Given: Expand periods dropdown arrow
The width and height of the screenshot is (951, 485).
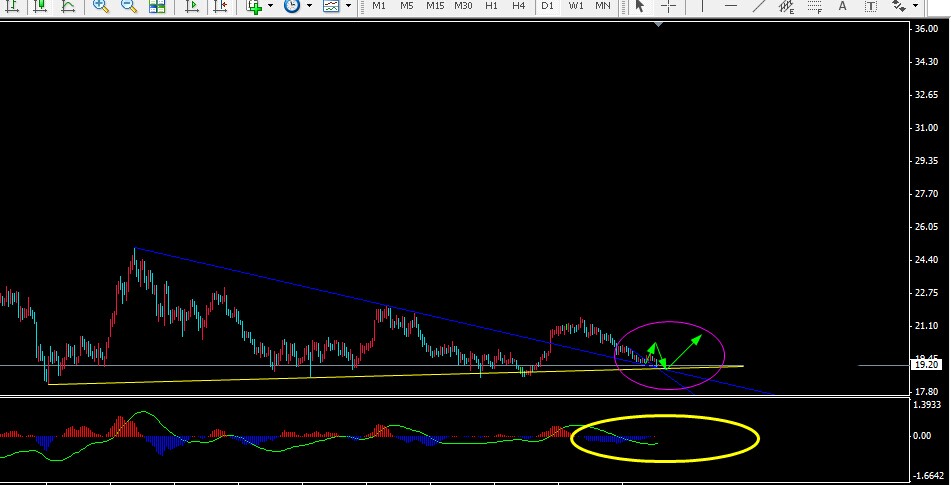Looking at the screenshot, I should [x=309, y=6].
